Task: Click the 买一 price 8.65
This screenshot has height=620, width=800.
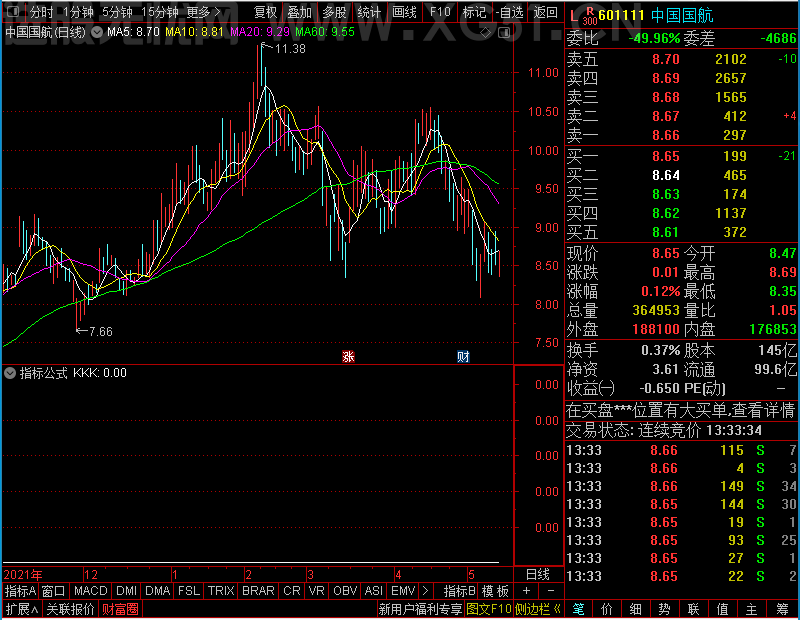Action: click(666, 156)
